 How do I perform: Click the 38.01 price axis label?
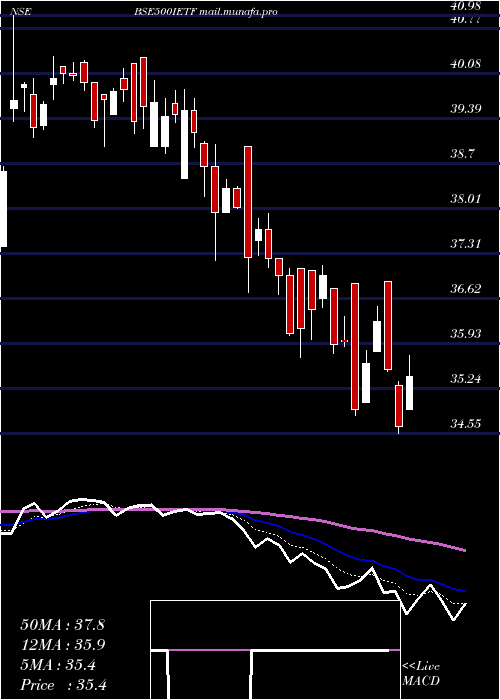466,199
